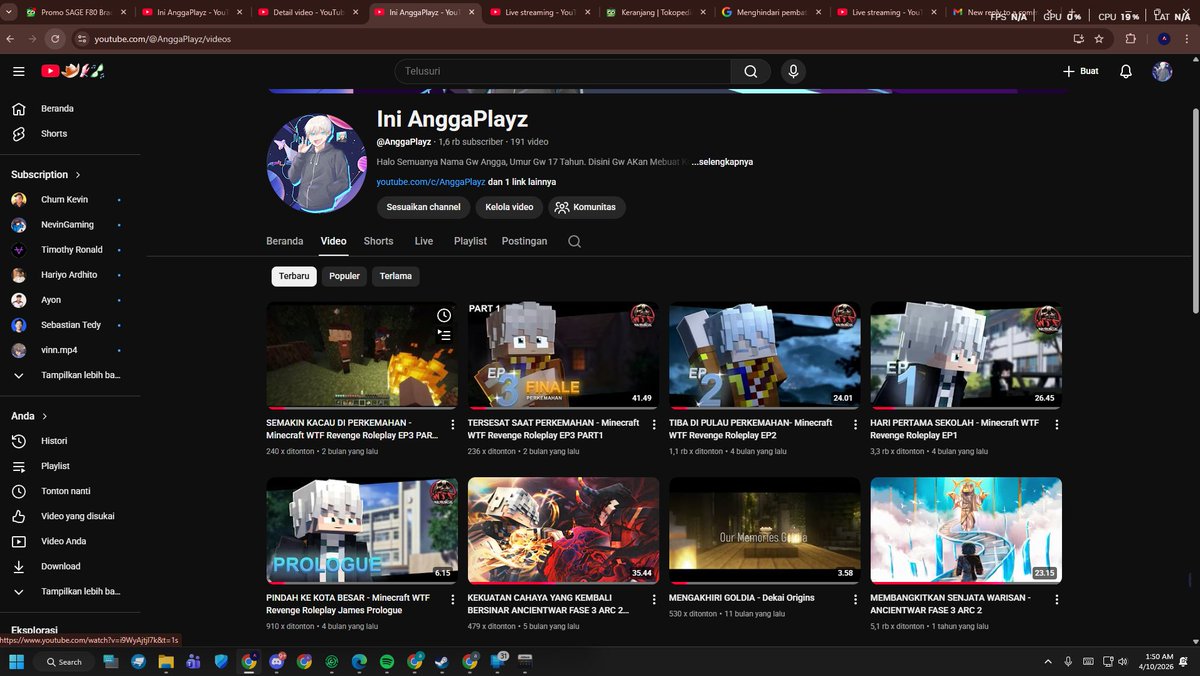Add first video to queue icon
The height and width of the screenshot is (676, 1200).
pyautogui.click(x=444, y=335)
